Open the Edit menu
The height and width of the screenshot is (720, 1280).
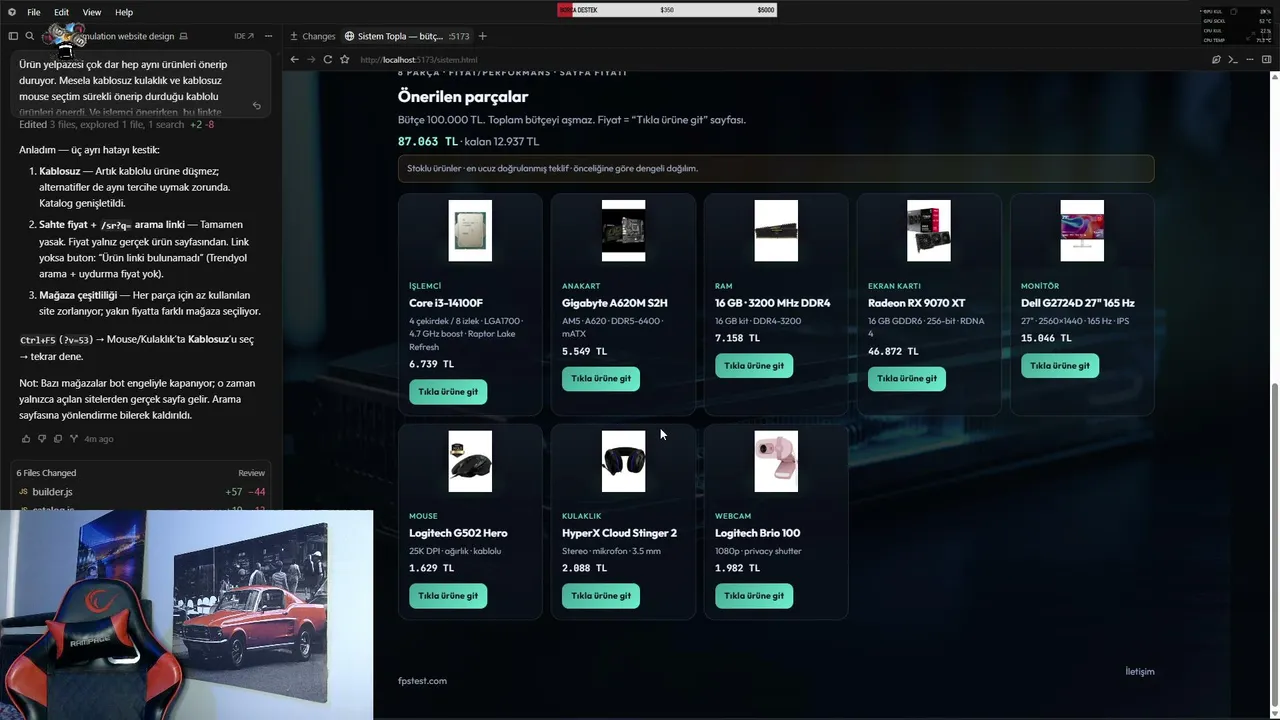(62, 12)
